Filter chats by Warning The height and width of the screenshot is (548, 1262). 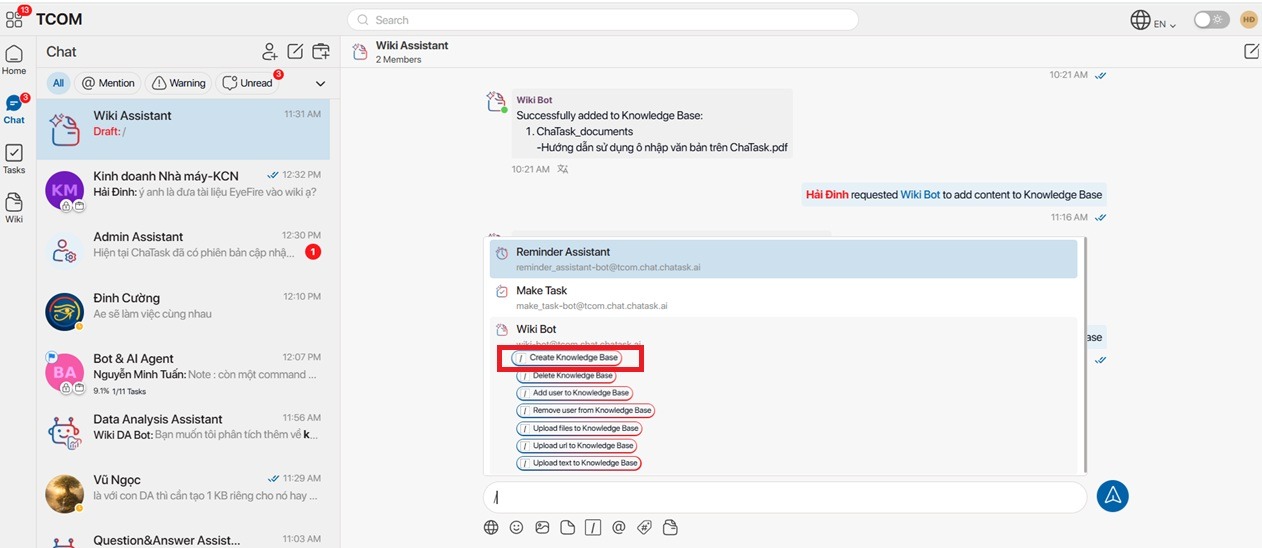pyautogui.click(x=178, y=83)
